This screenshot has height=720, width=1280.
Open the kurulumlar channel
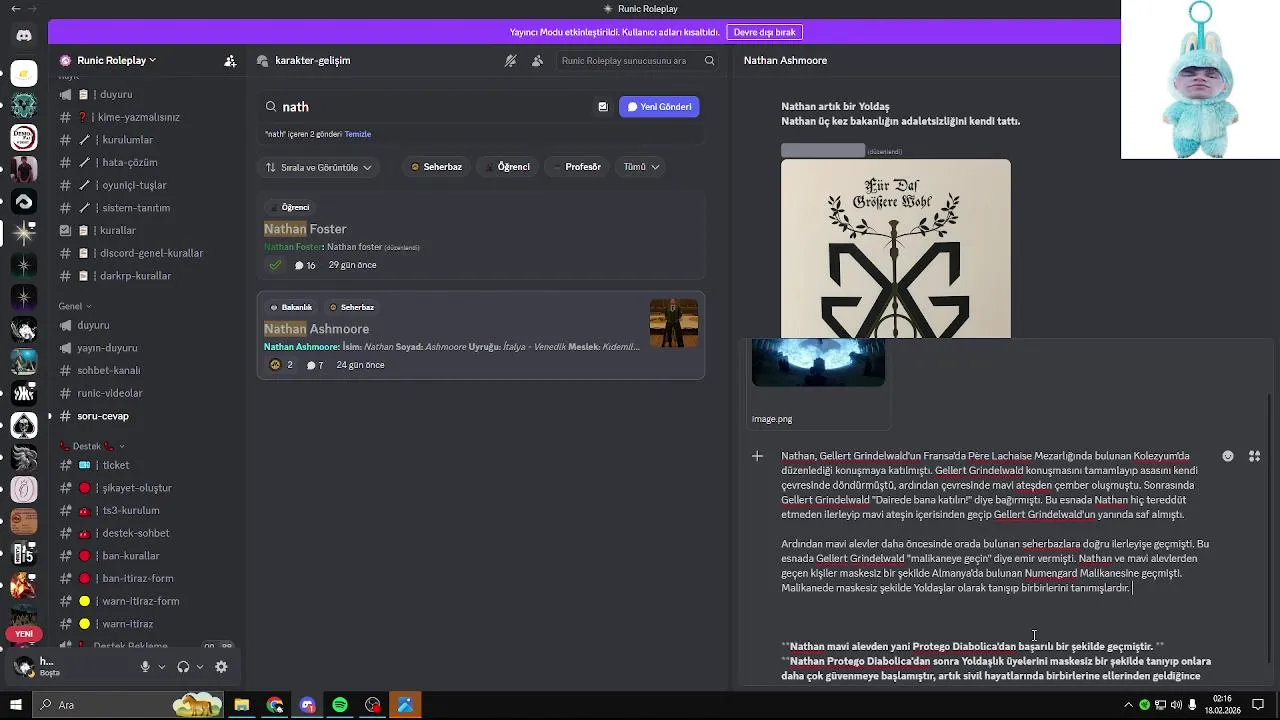point(126,140)
